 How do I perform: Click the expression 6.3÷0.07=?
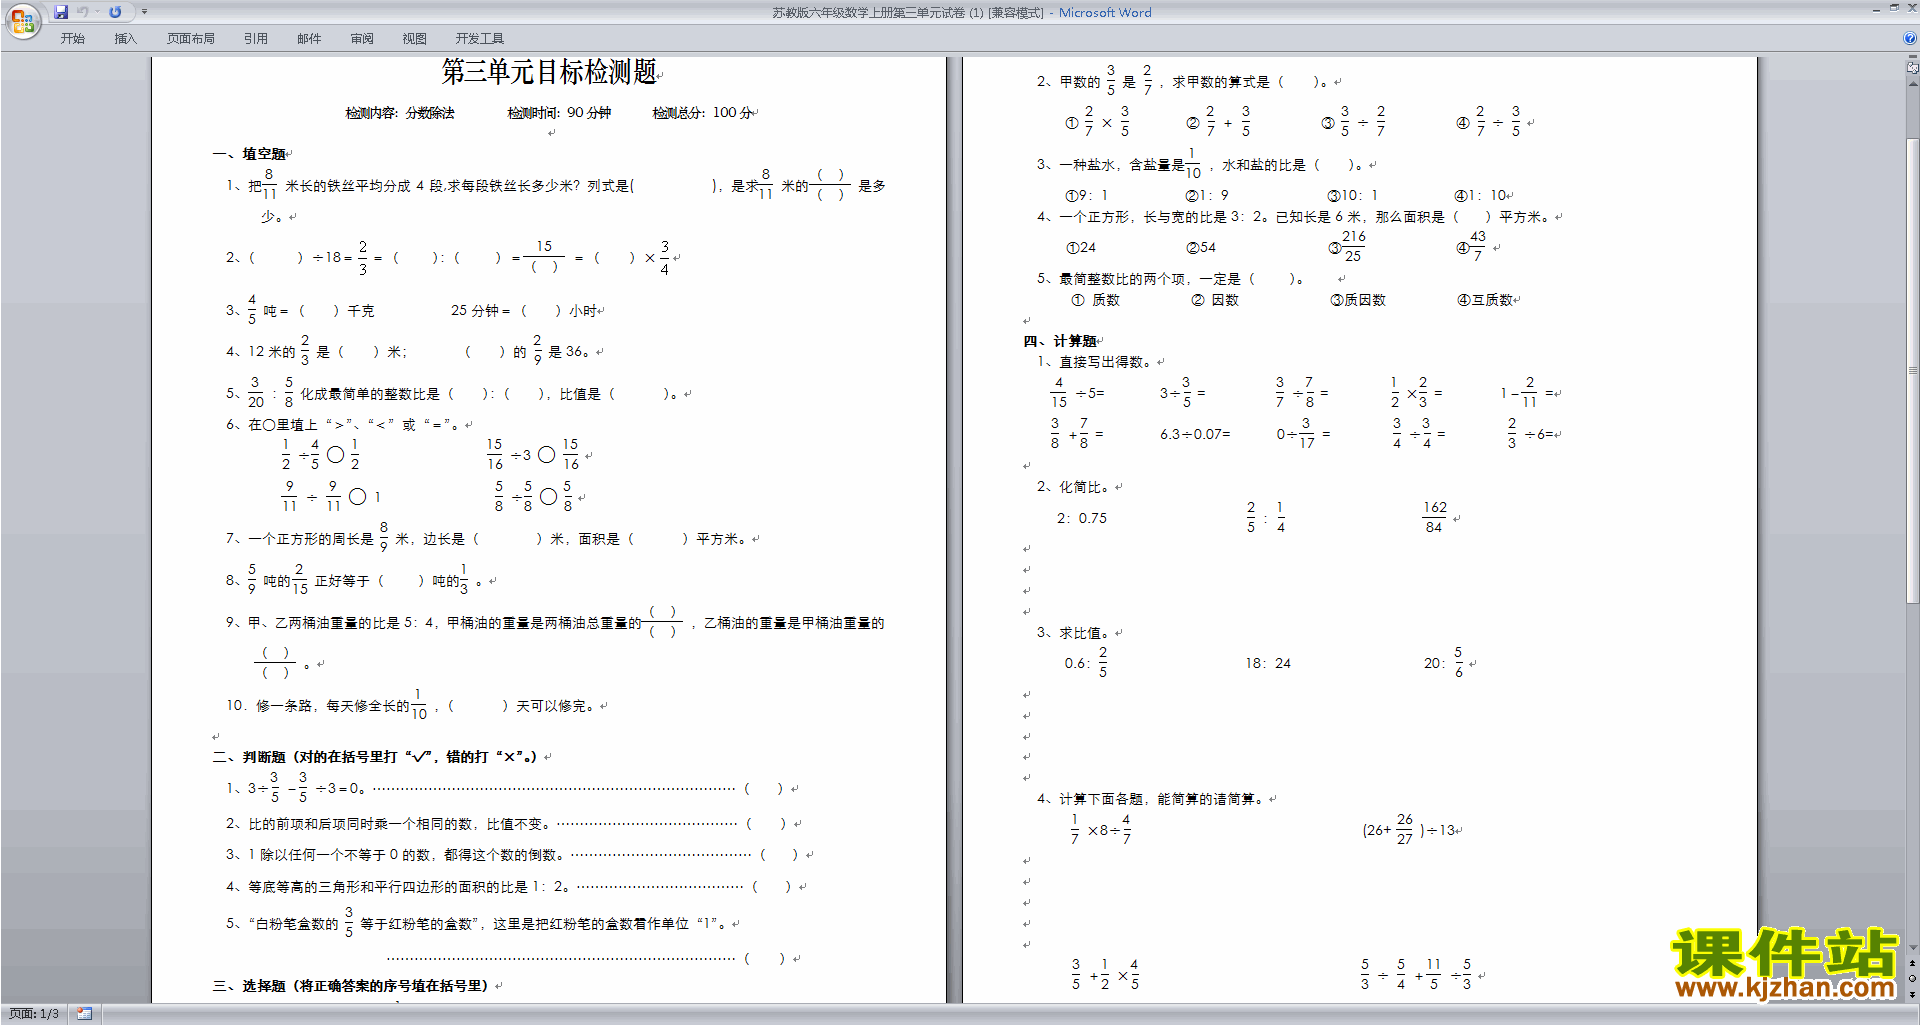point(1195,434)
